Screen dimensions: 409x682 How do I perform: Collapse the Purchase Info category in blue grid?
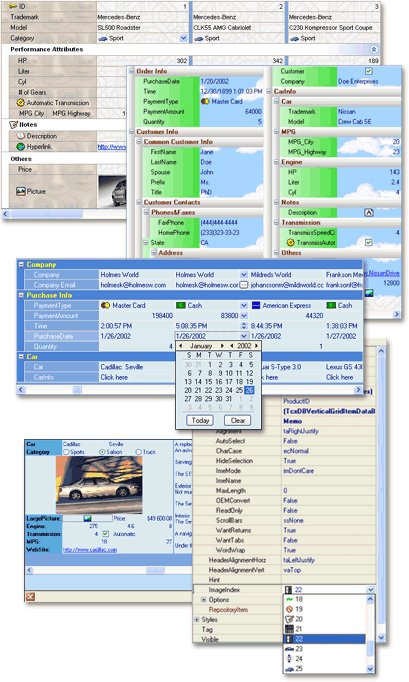click(x=21, y=295)
